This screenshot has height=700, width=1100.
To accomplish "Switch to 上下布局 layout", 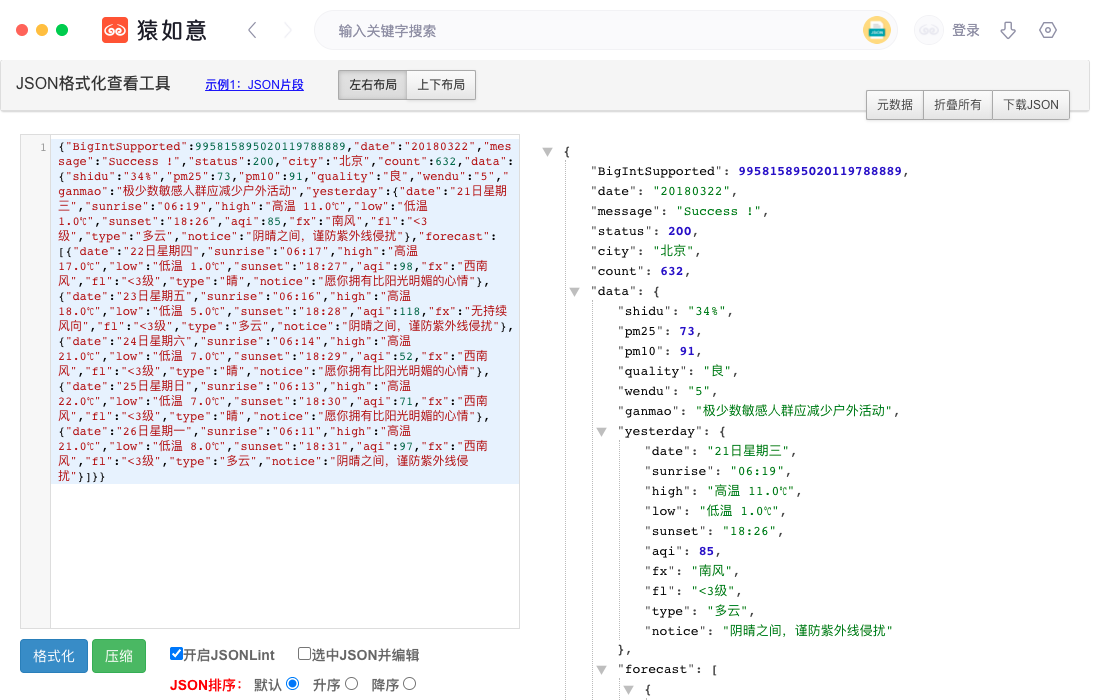I will (x=441, y=85).
